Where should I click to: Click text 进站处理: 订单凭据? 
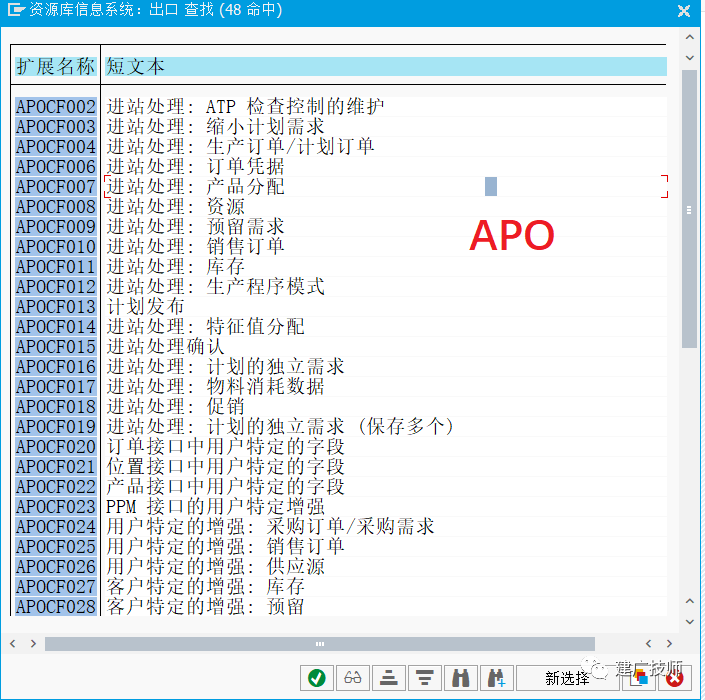pyautogui.click(x=195, y=167)
